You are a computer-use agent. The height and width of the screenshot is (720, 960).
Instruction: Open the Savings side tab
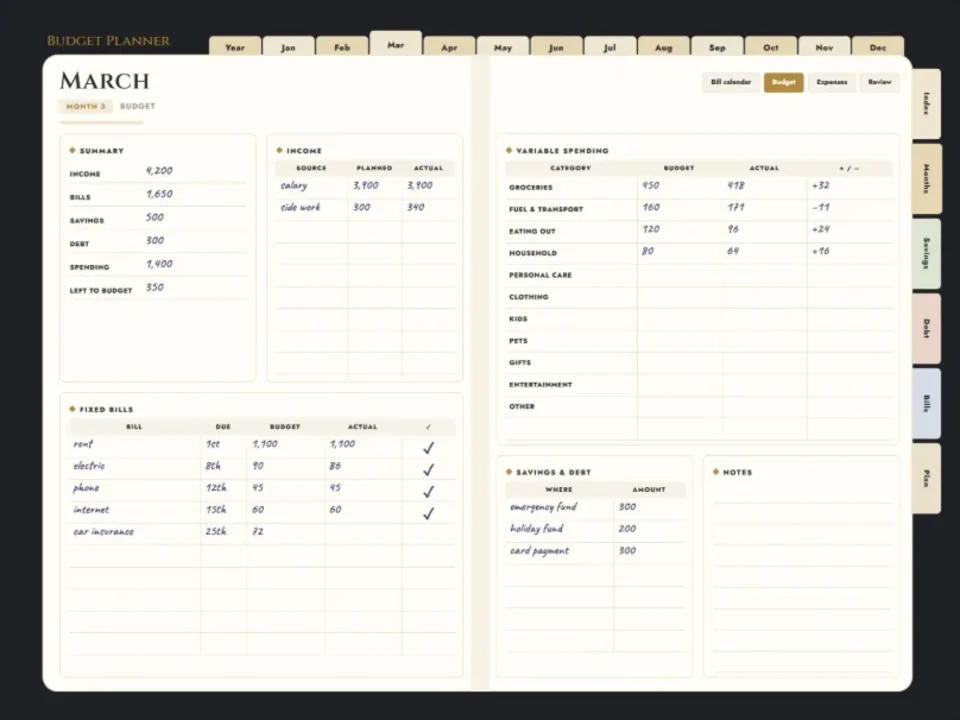[926, 253]
